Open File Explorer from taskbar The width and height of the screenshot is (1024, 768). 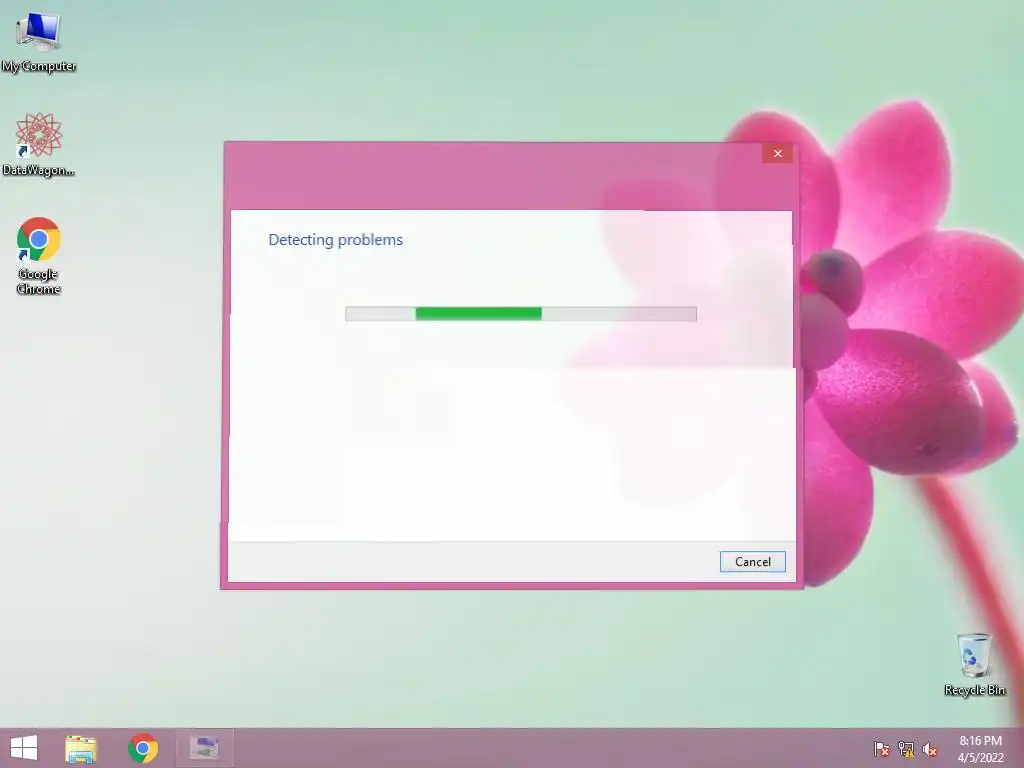[81, 748]
